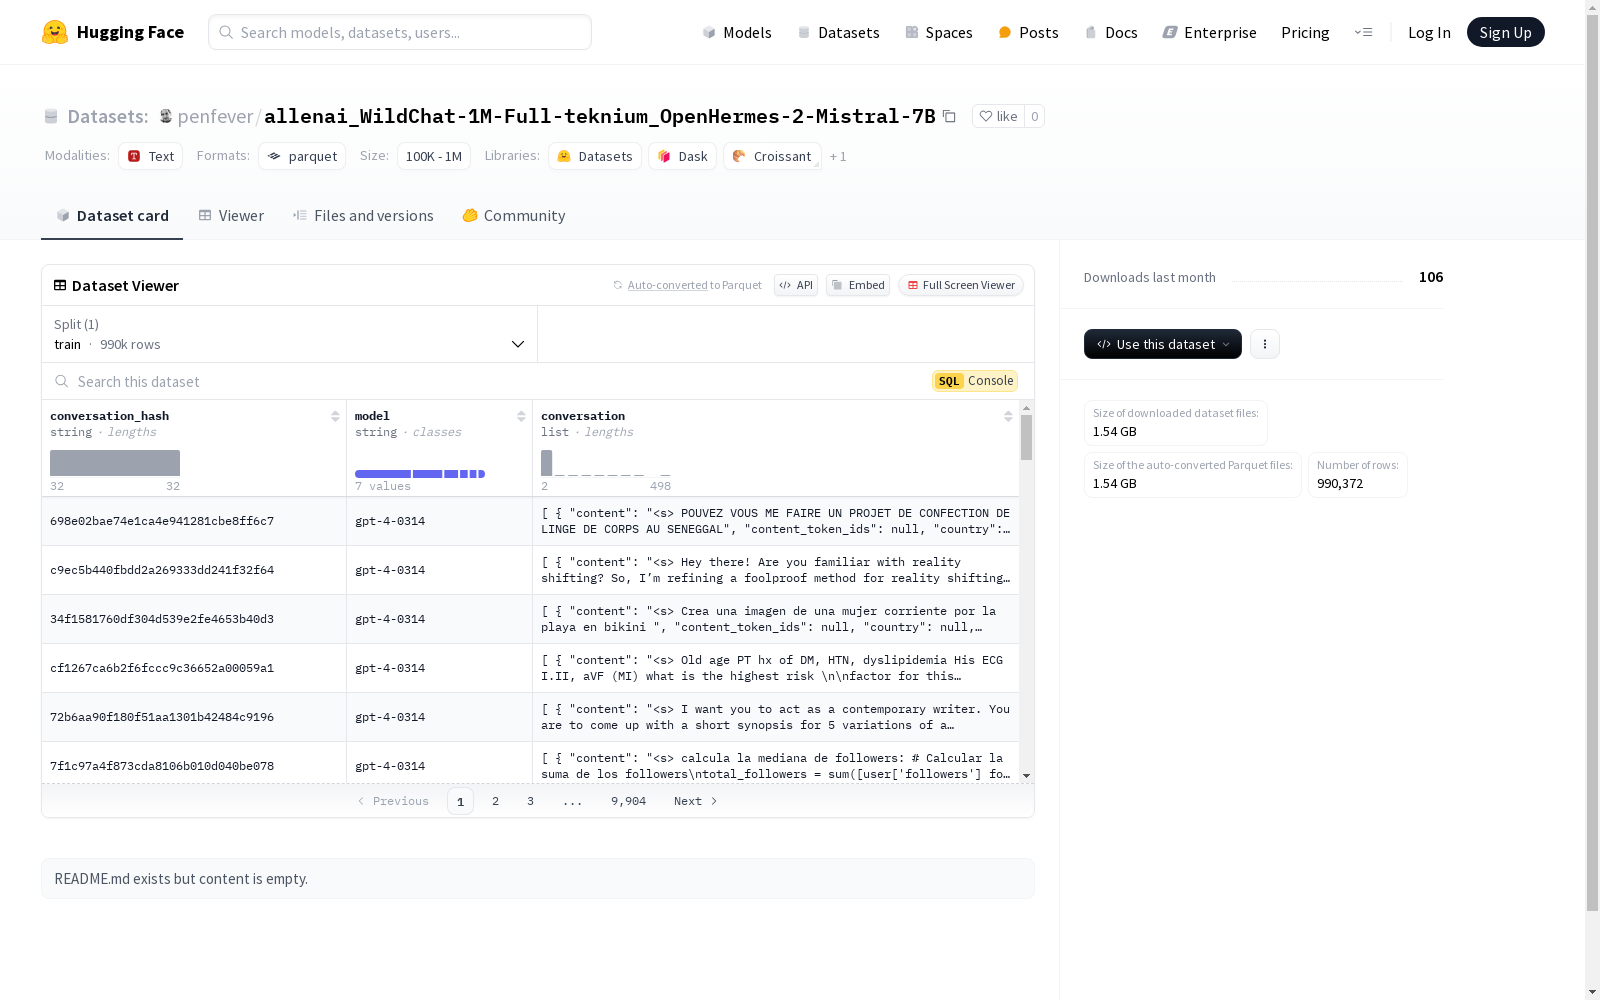Viewport: 1600px width, 1000px height.
Task: Select row hash 34f1581760df304d539e2fe4653b40d3
Action: tap(162, 619)
